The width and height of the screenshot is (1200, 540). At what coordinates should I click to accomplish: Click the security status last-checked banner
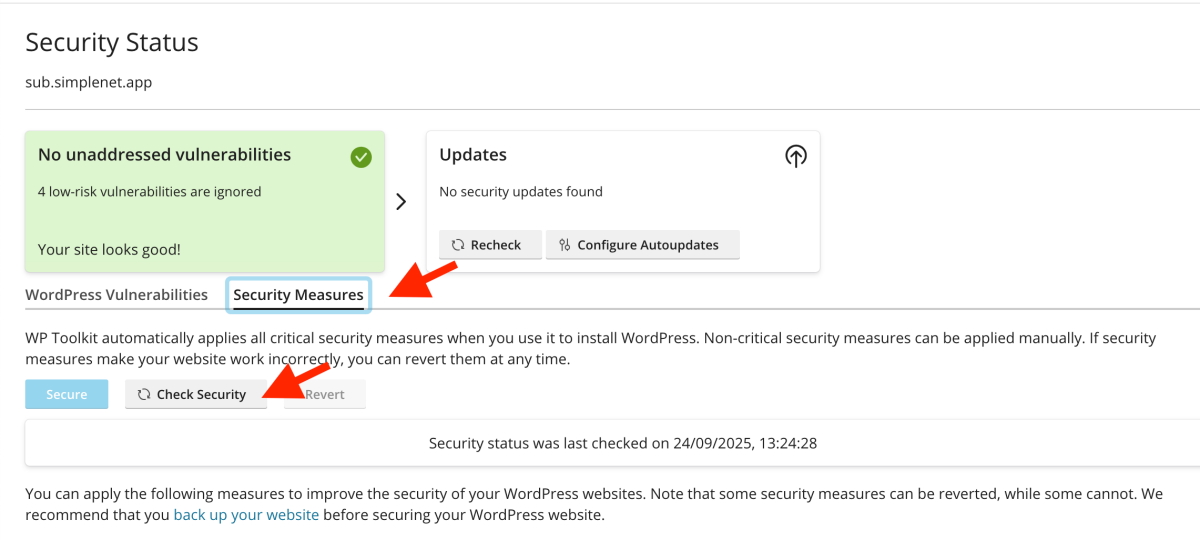point(622,443)
